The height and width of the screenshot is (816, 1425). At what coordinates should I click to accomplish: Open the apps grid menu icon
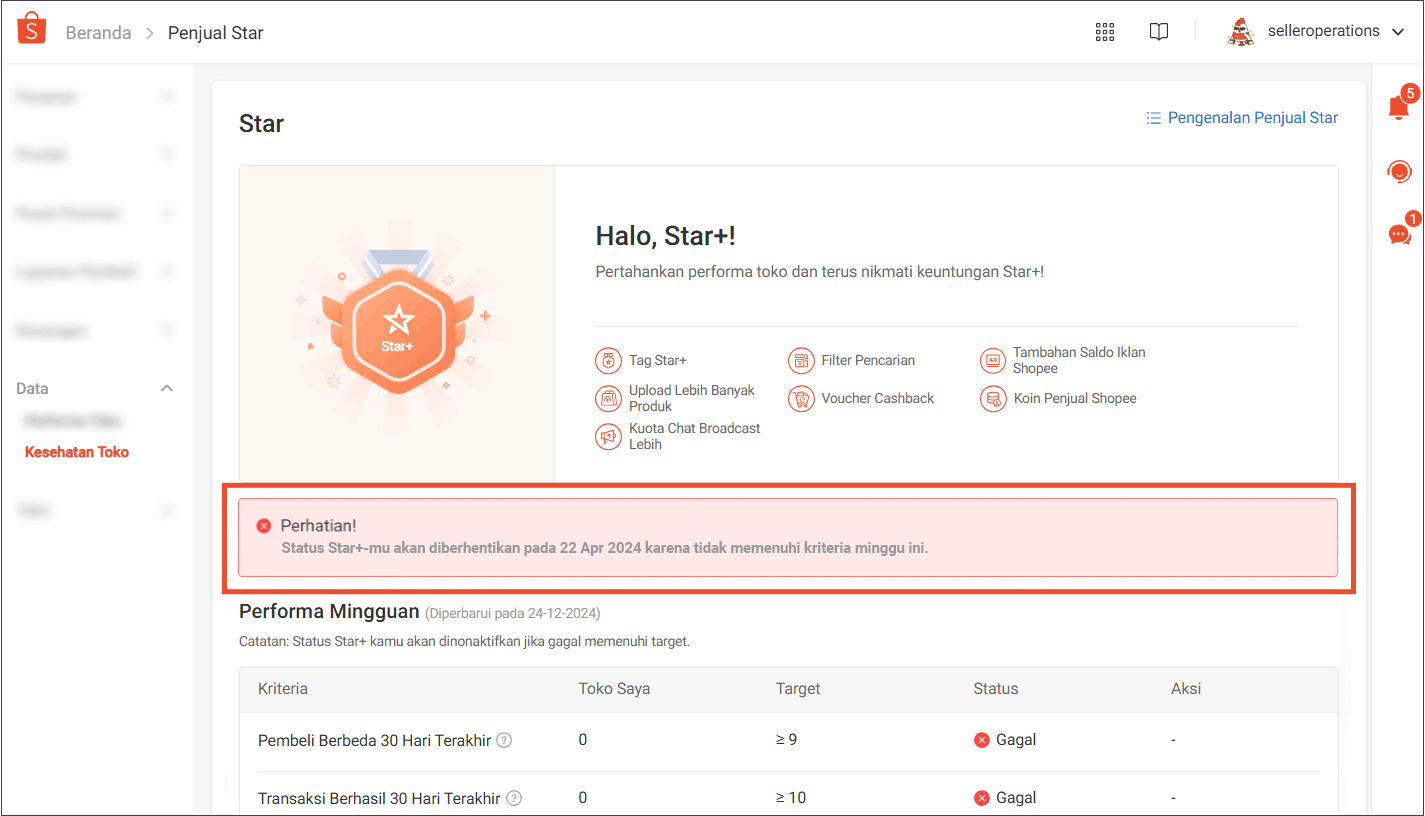coord(1104,32)
